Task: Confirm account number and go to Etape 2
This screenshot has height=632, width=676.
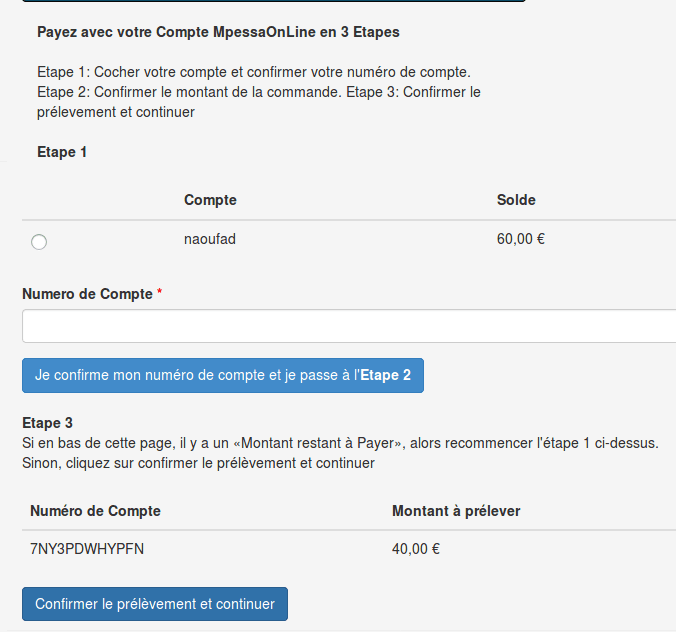Action: [x=223, y=375]
